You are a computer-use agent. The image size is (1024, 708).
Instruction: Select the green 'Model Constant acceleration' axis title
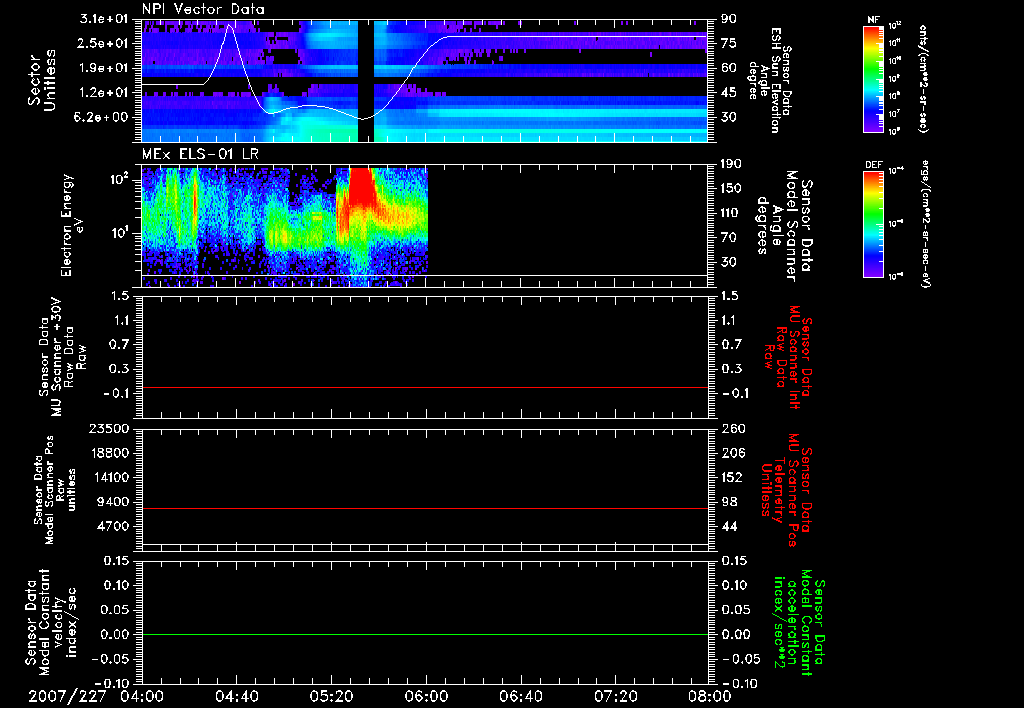[799, 622]
